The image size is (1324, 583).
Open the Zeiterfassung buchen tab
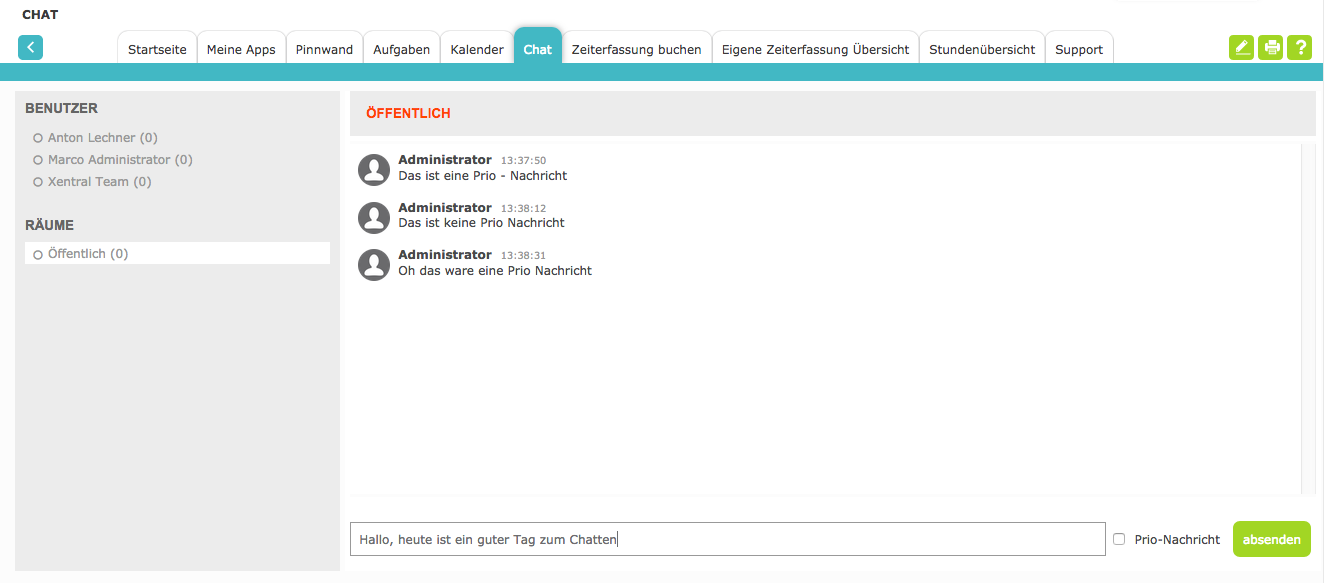pyautogui.click(x=636, y=49)
